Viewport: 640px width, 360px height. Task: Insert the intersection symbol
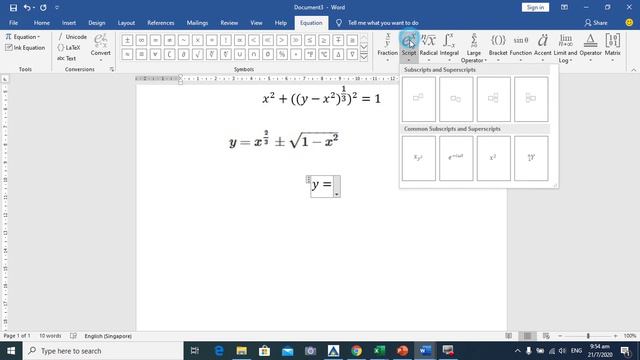coord(253,54)
